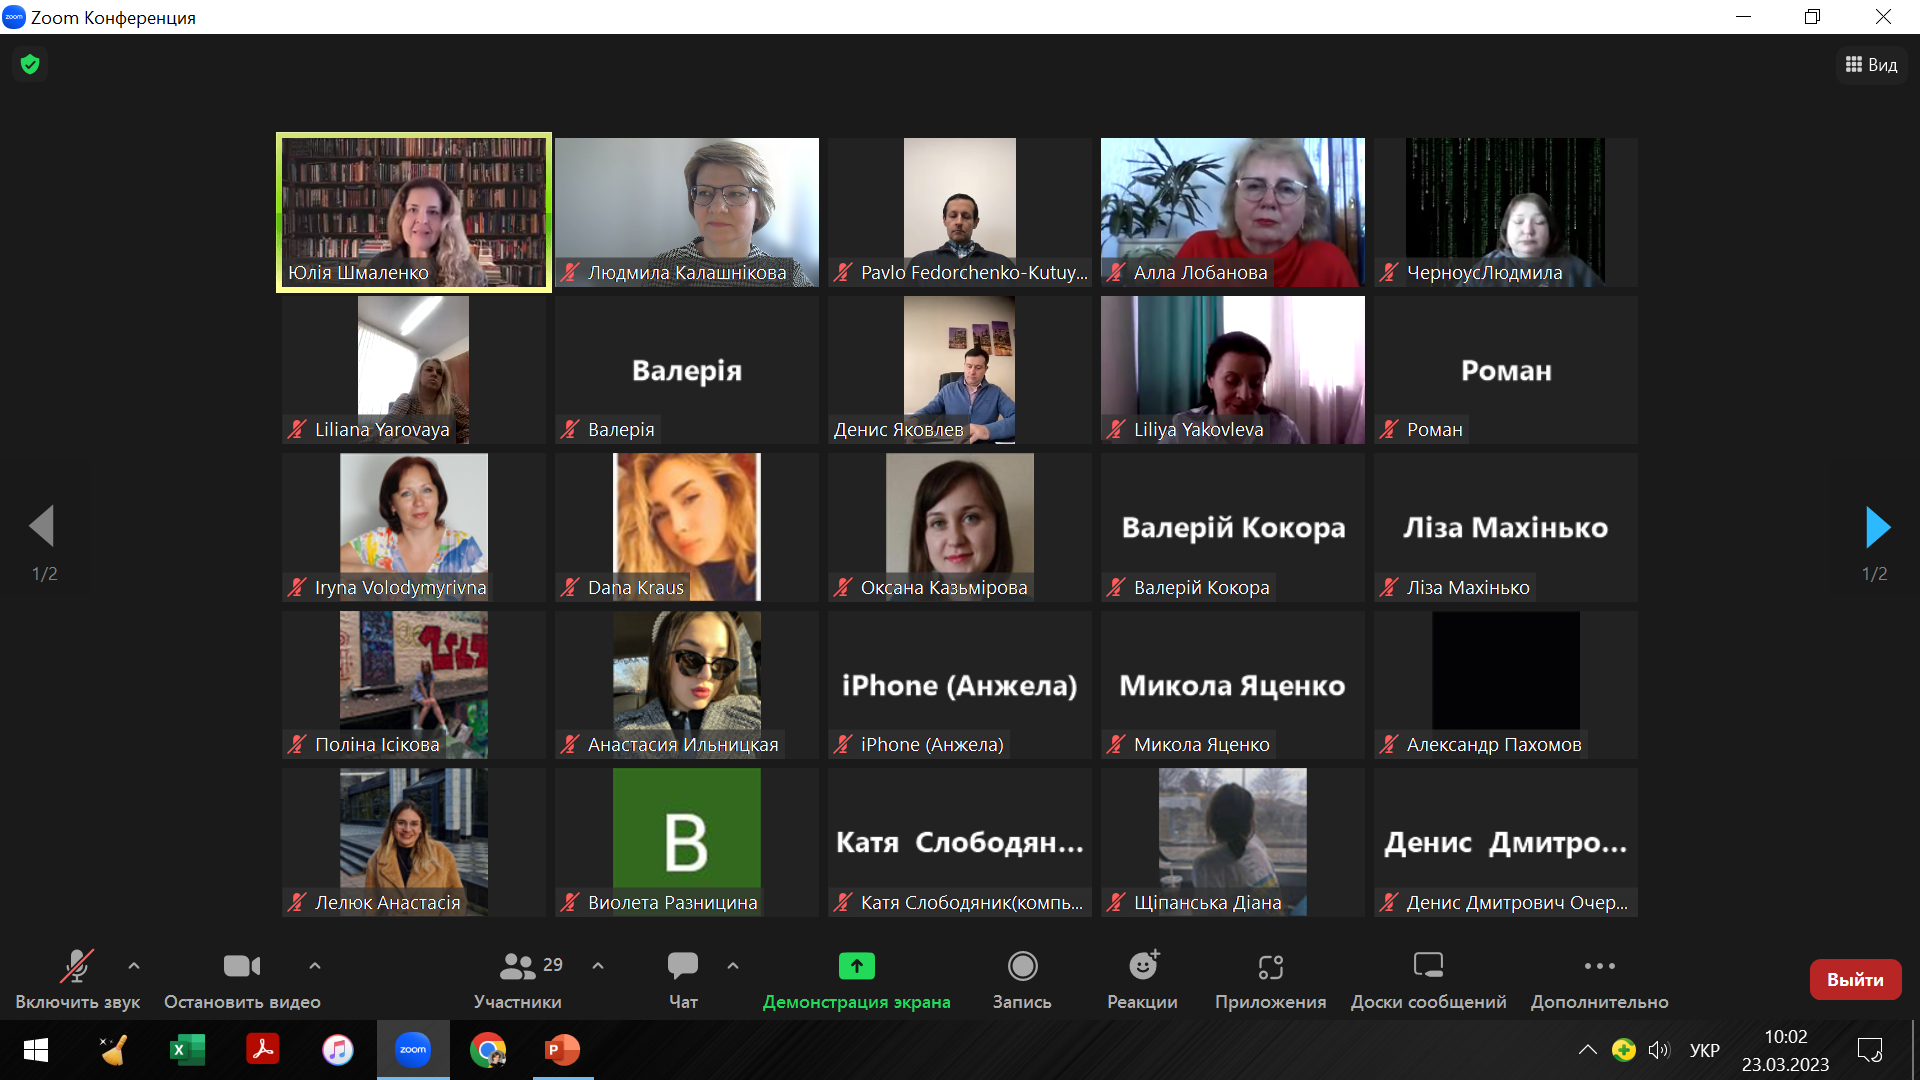
Task: Expand participants options arrow
Action: coord(598,966)
